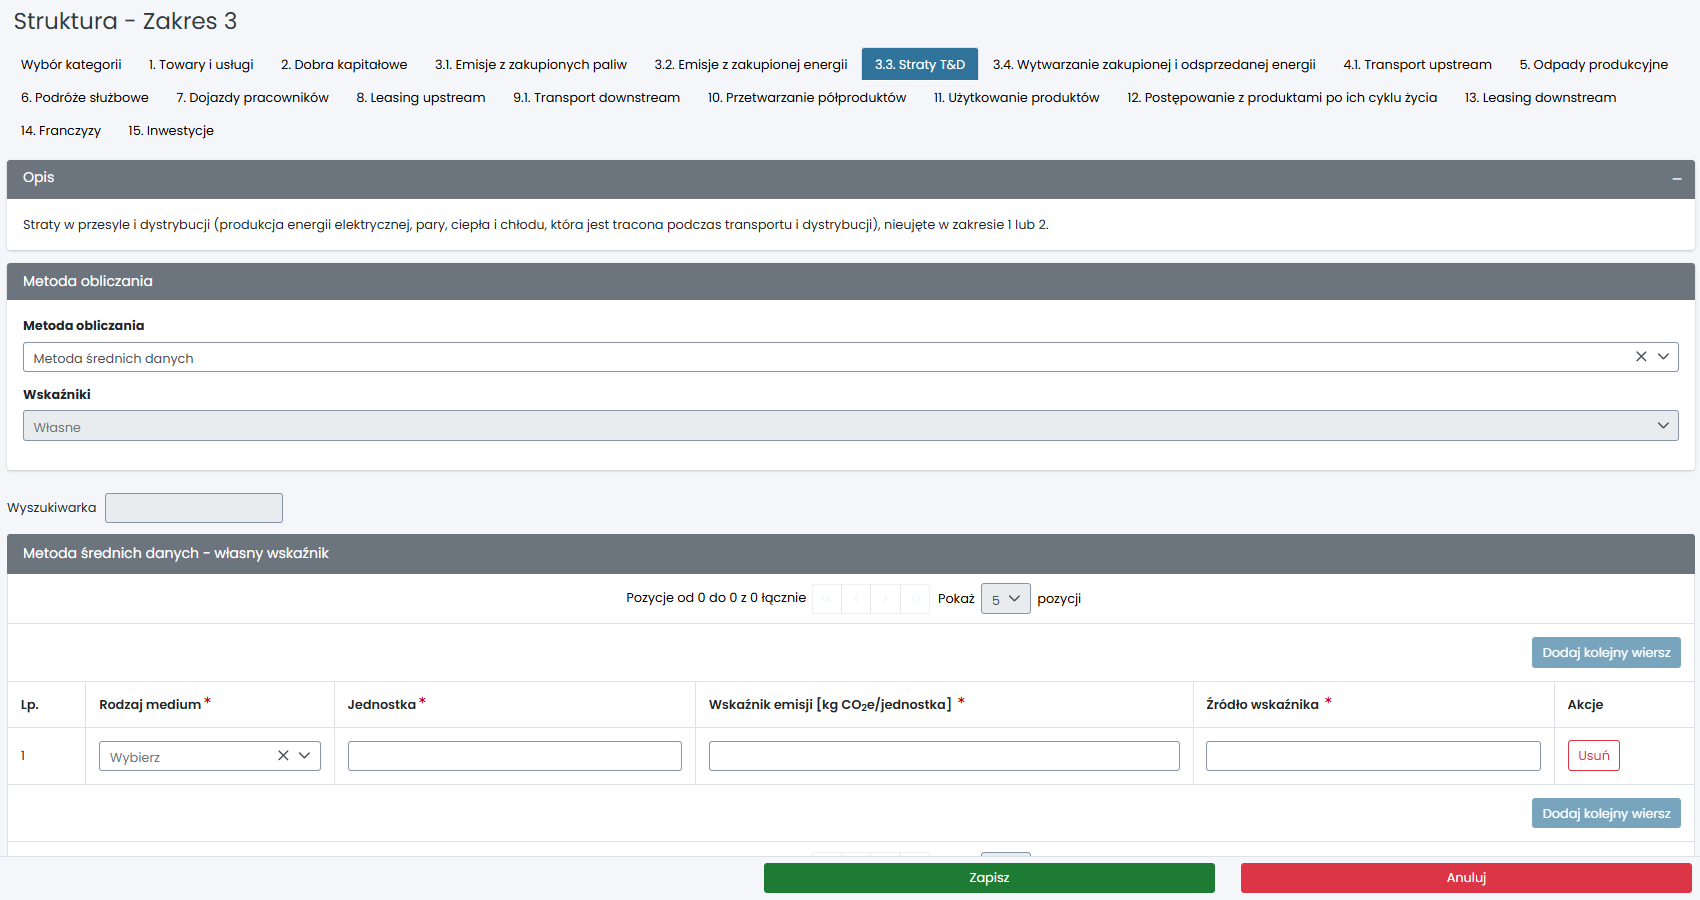Click the Jednostka input field in row 1
The image size is (1700, 900).
tap(514, 756)
